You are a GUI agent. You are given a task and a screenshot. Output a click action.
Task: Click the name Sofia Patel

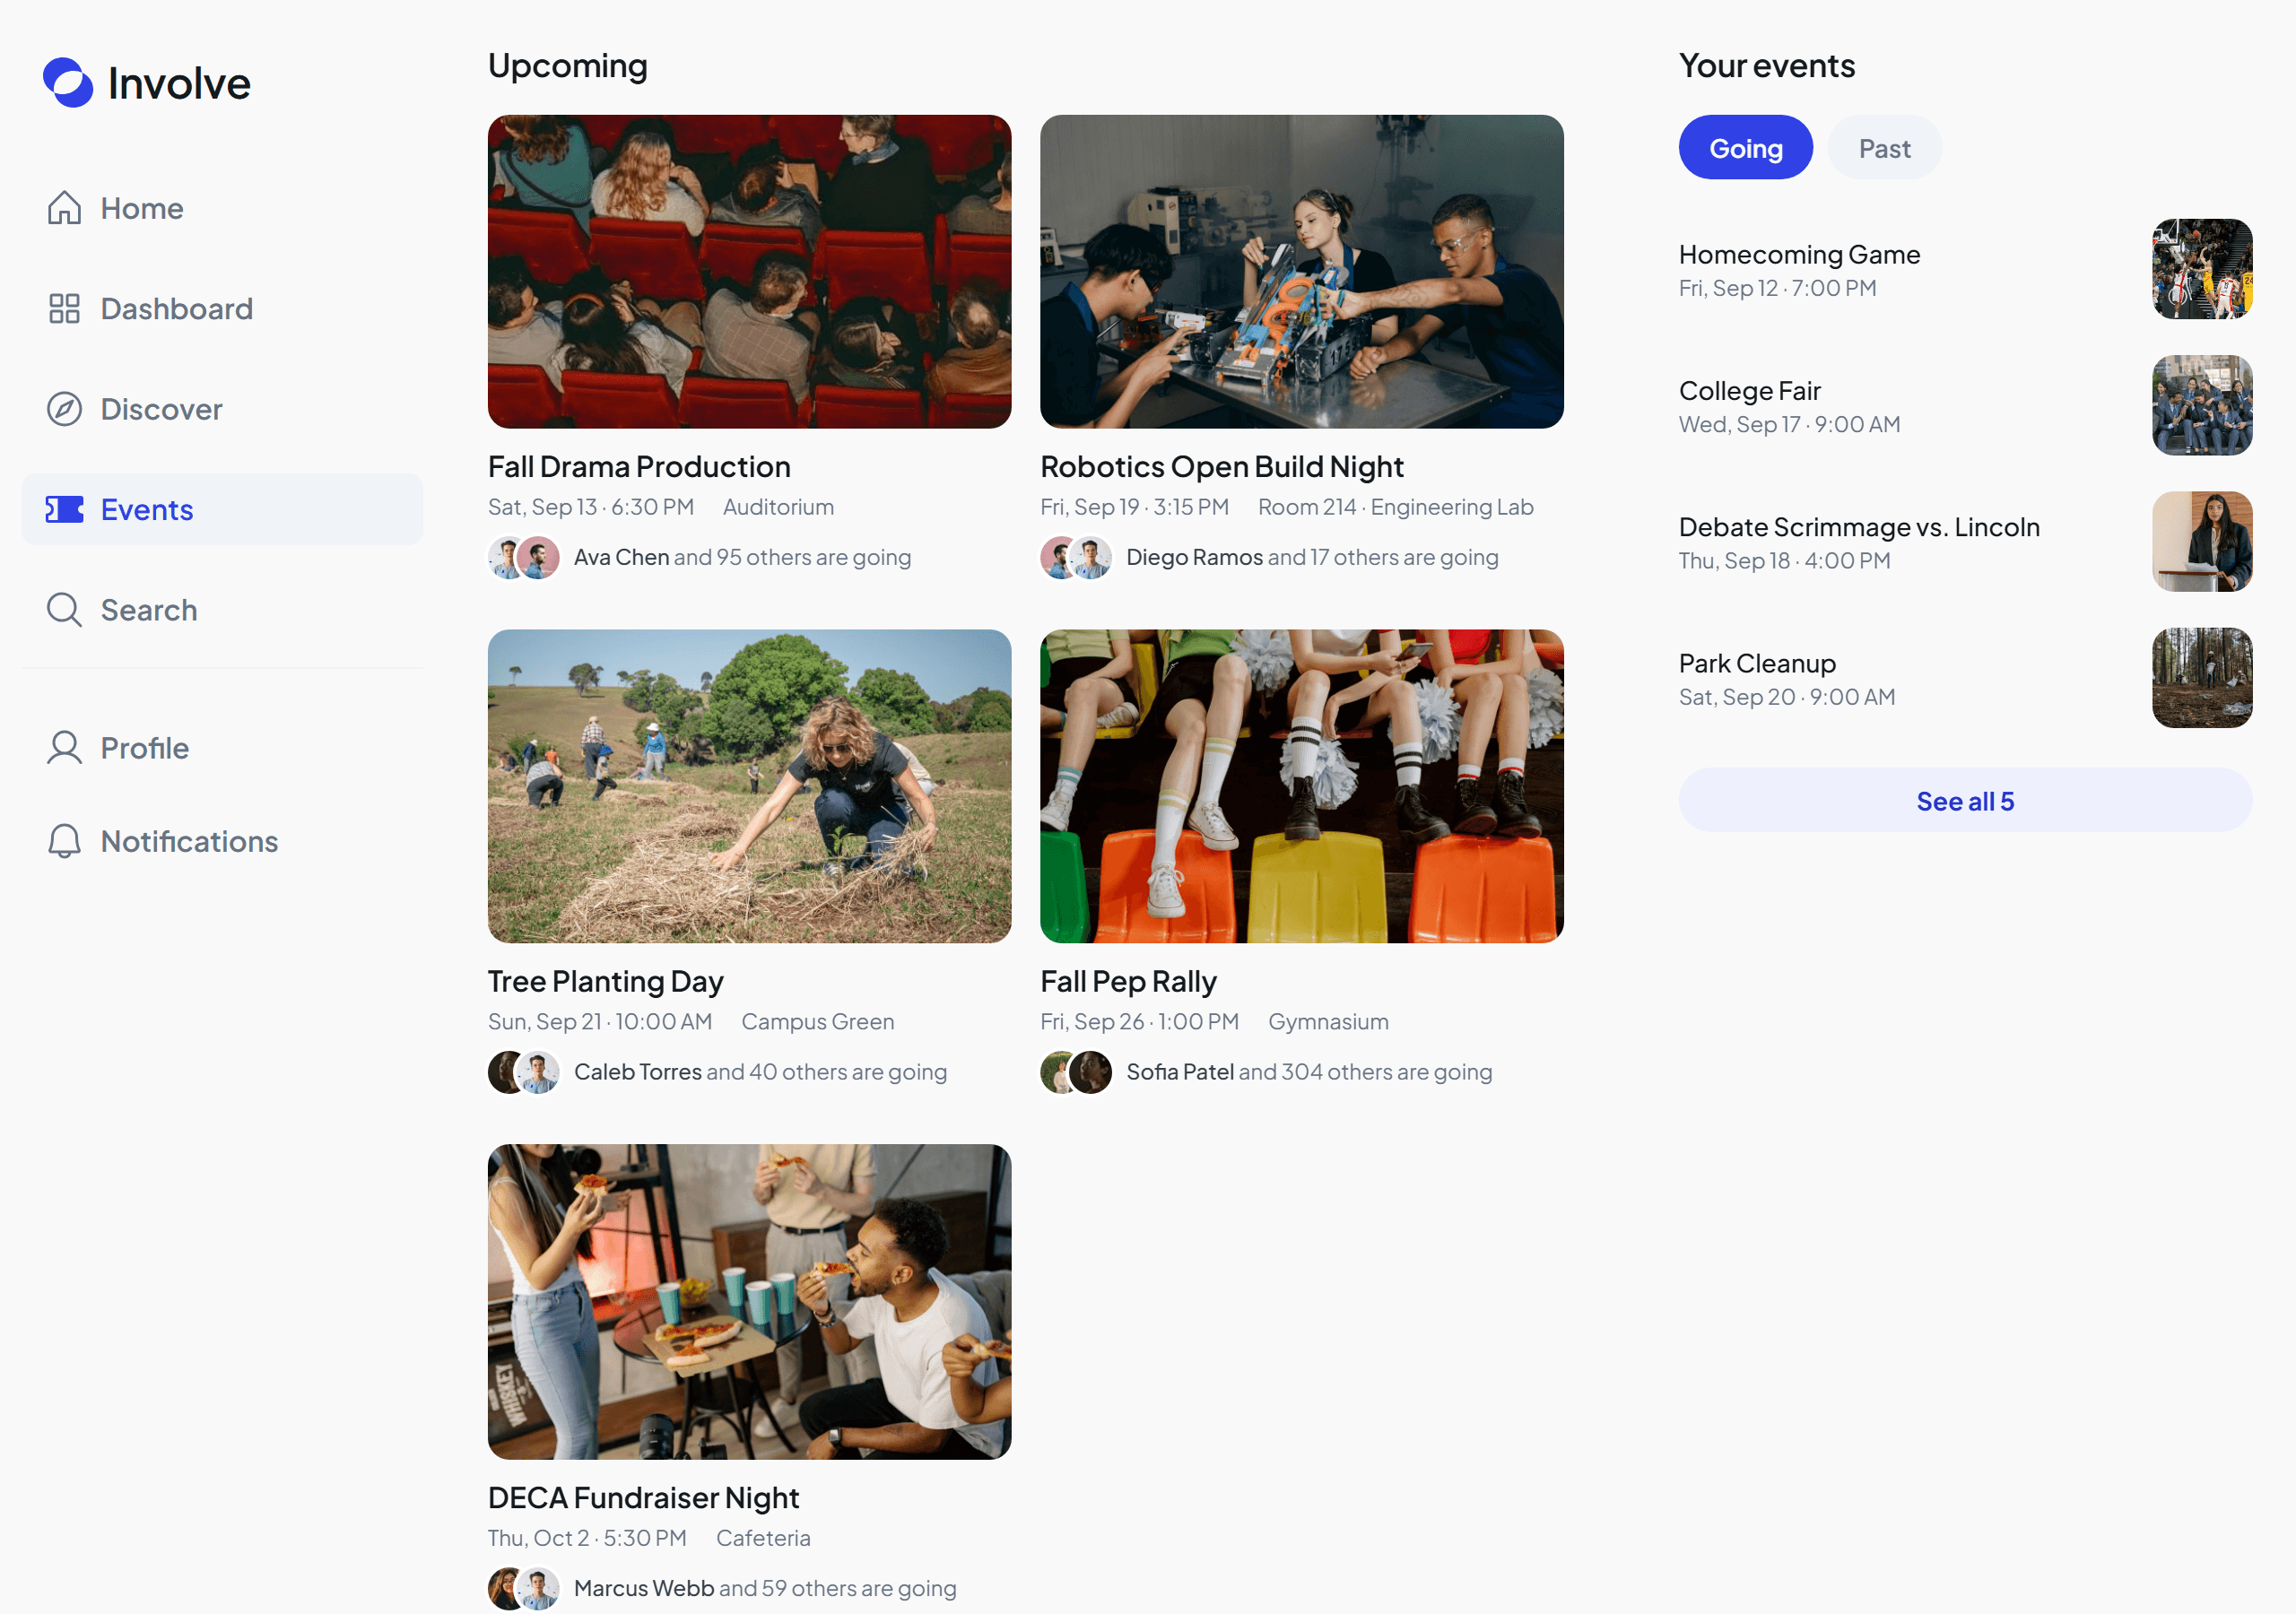click(1180, 1073)
